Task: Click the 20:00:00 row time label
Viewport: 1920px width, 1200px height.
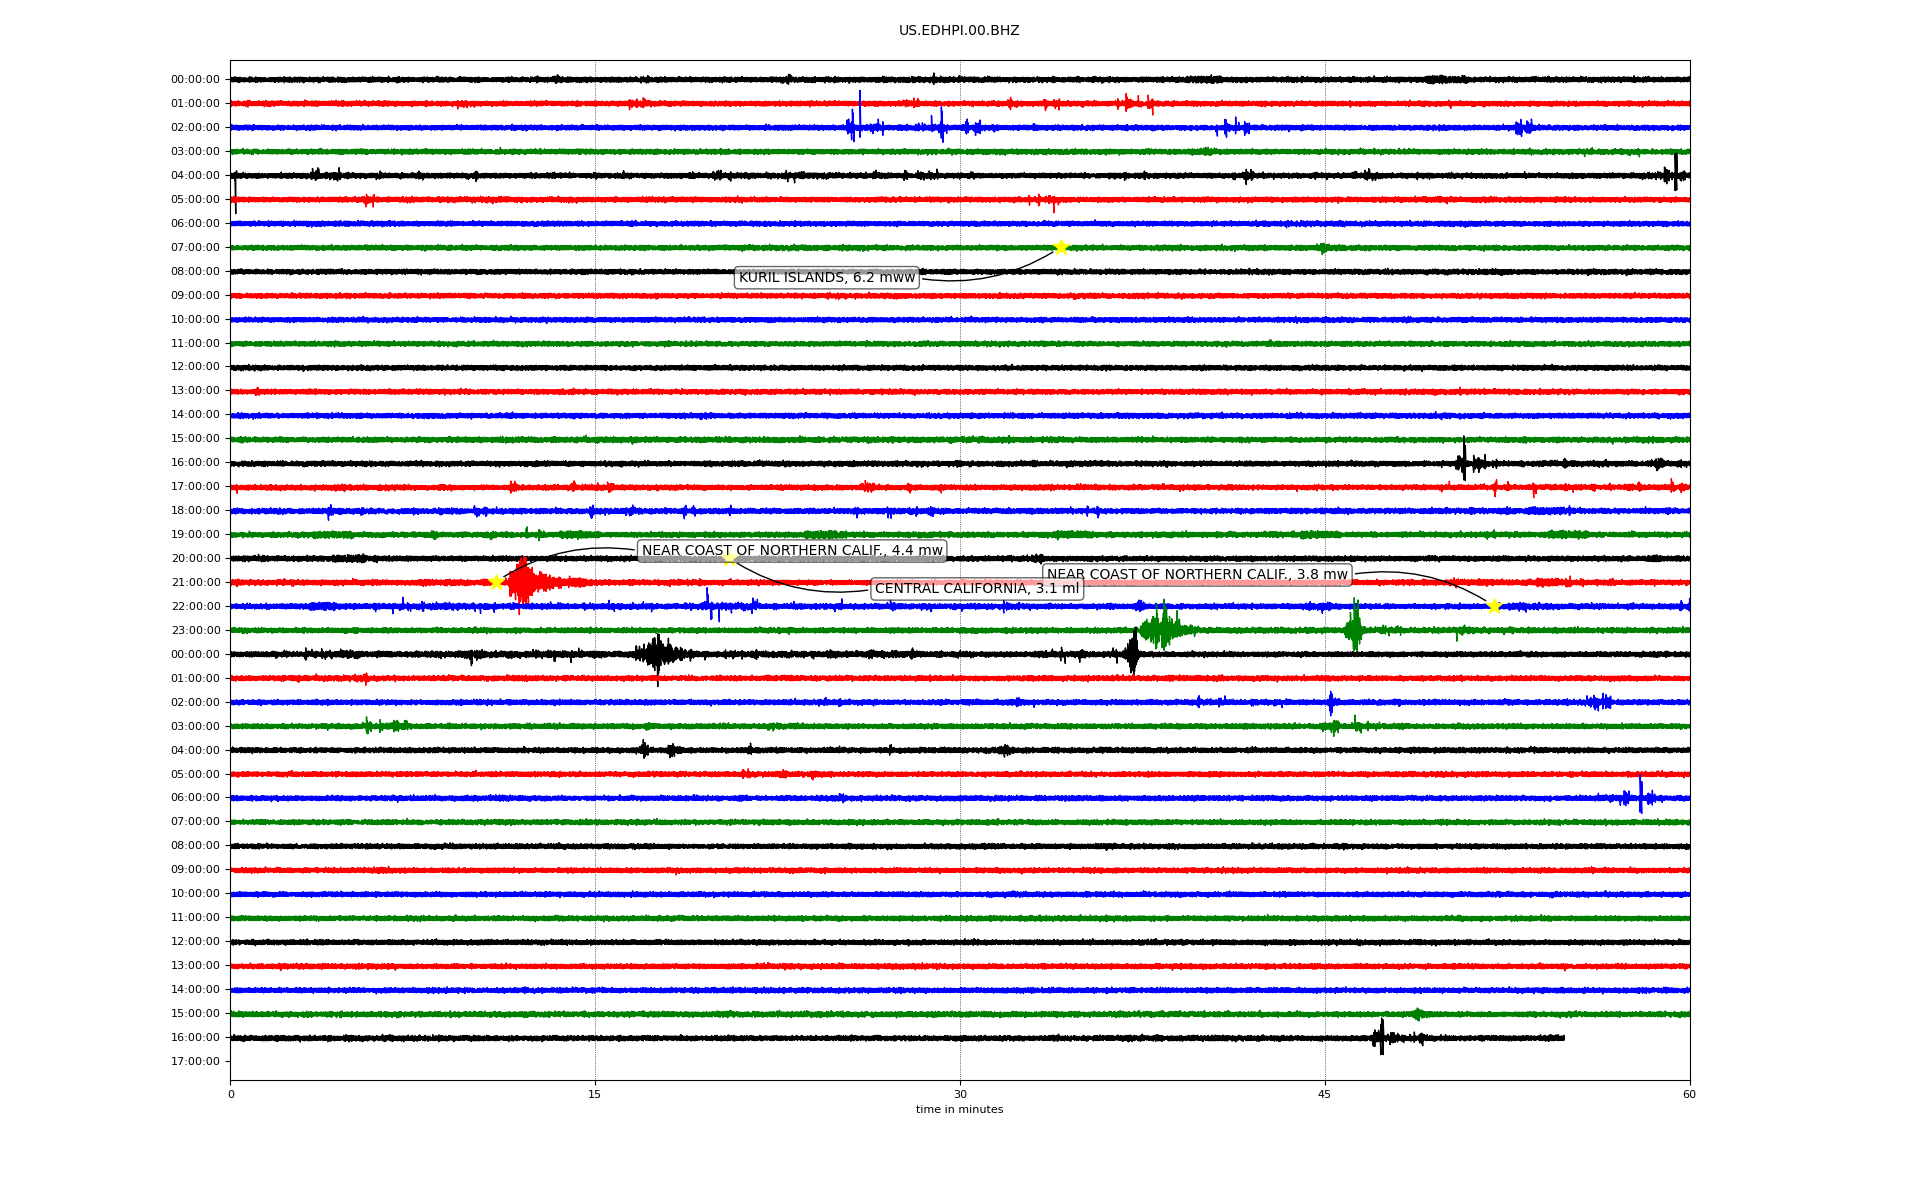Action: [x=195, y=559]
